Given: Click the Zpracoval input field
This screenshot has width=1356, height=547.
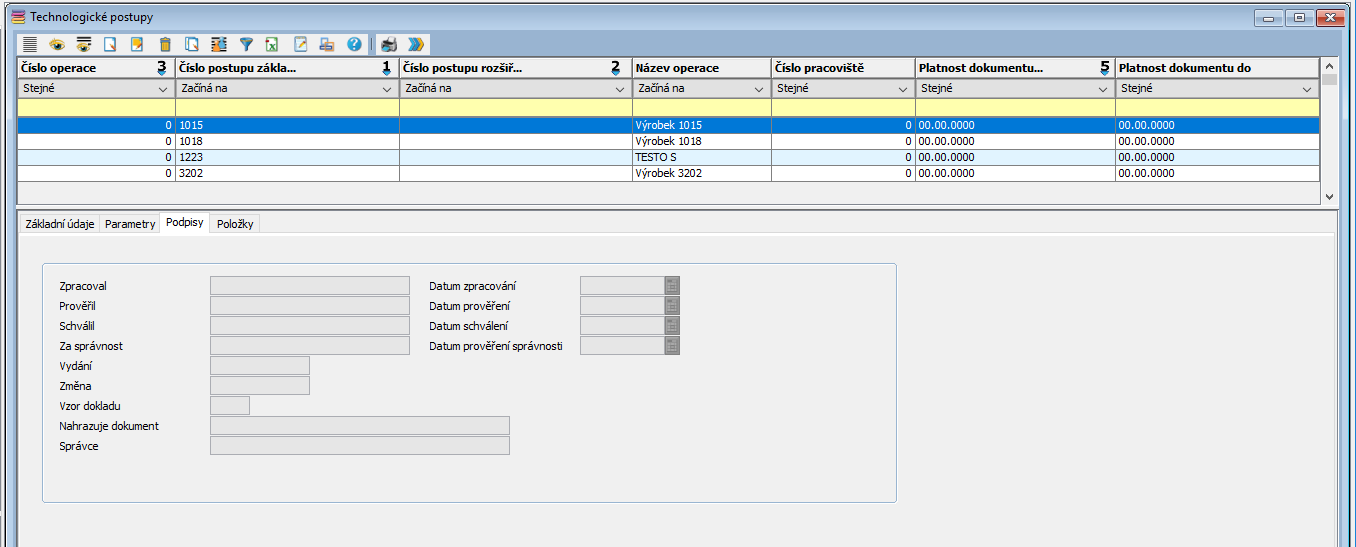Looking at the screenshot, I should [309, 286].
